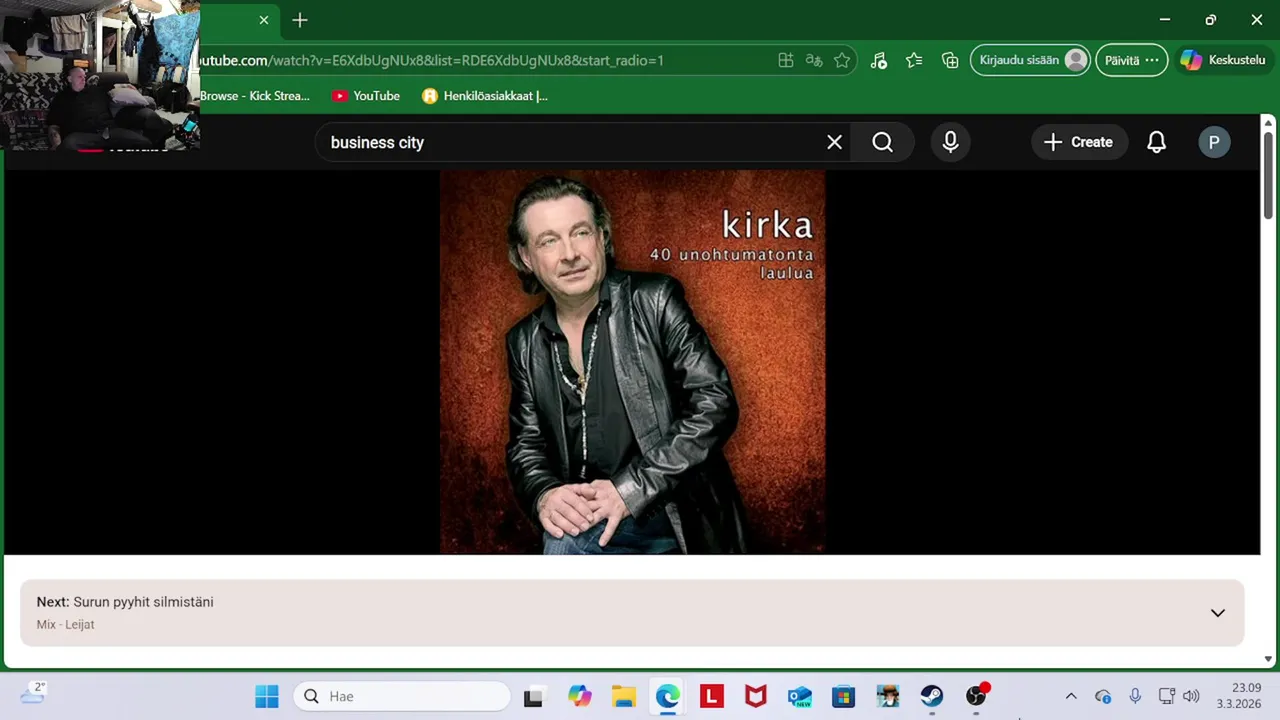Click the Päivitä update button
The width and height of the screenshot is (1280, 720).
(x=1131, y=60)
